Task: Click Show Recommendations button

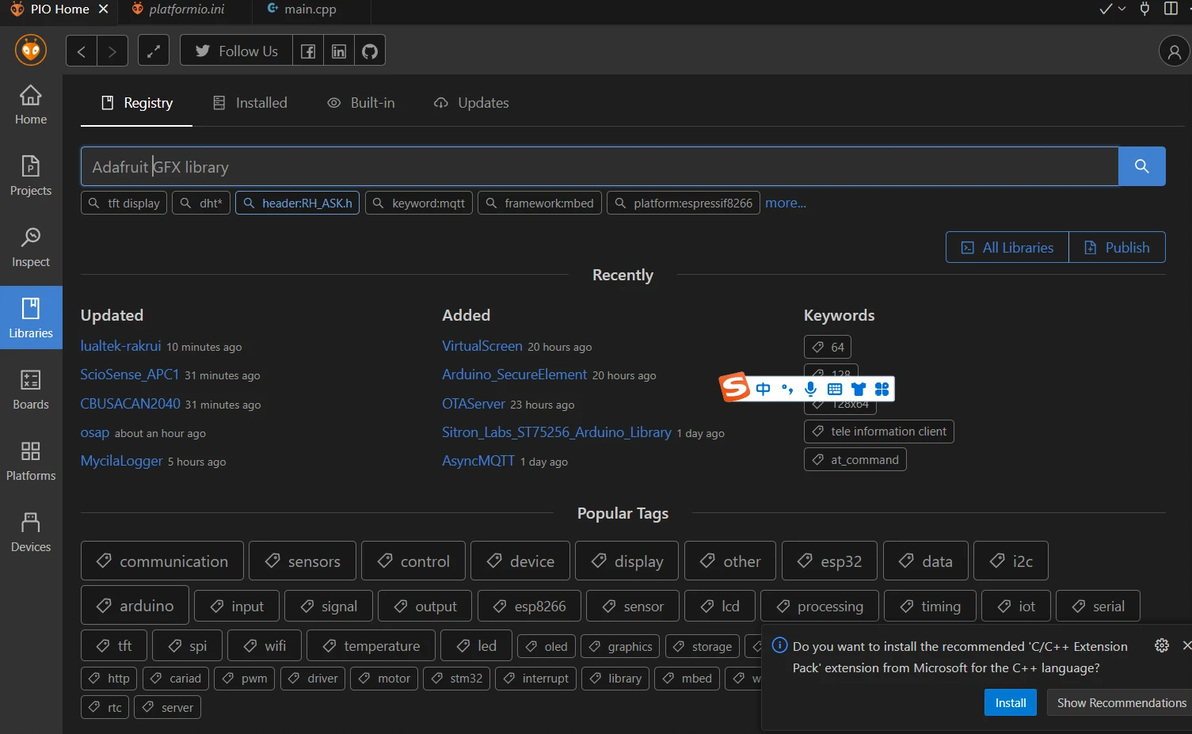Action: (1121, 703)
